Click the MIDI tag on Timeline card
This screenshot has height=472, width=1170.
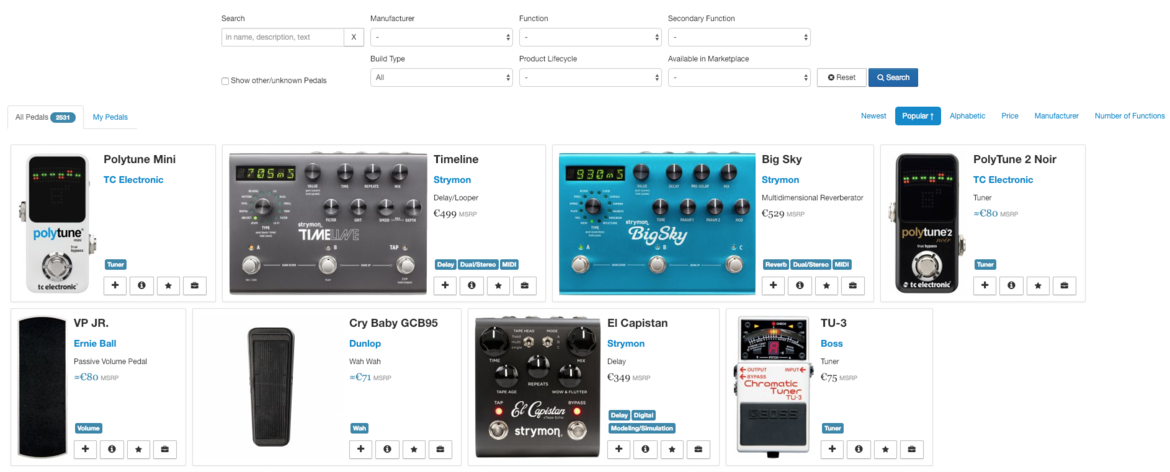pos(510,264)
